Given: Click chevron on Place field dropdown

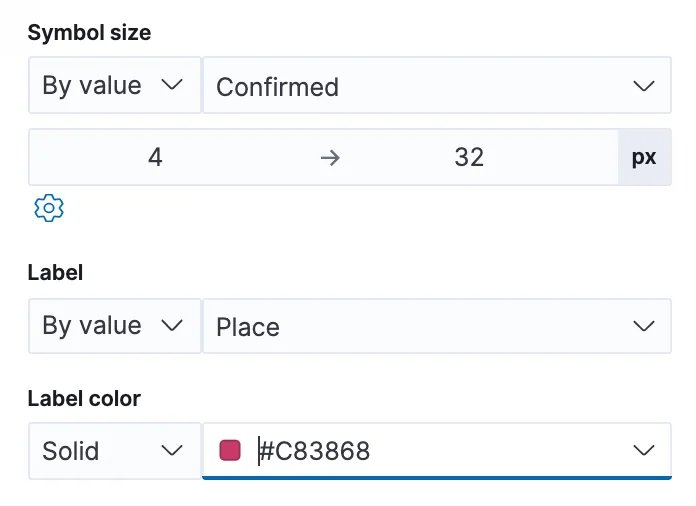Looking at the screenshot, I should coord(644,326).
